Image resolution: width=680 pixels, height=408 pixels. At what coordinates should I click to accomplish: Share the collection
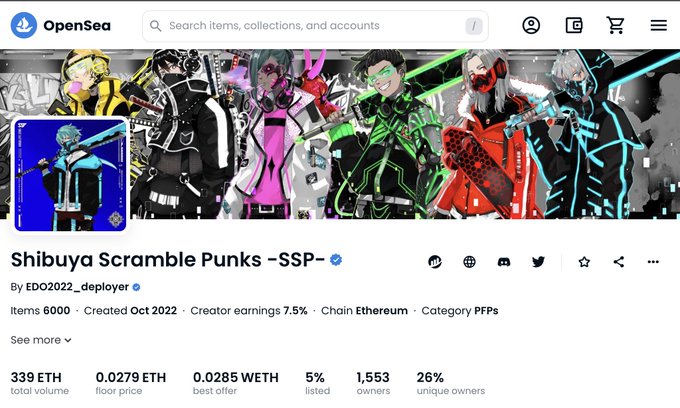619,261
